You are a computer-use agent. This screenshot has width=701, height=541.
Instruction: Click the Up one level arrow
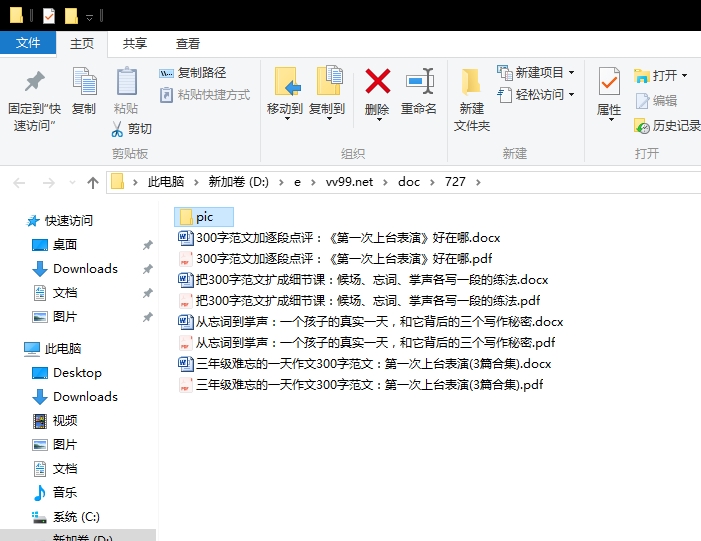click(x=93, y=182)
